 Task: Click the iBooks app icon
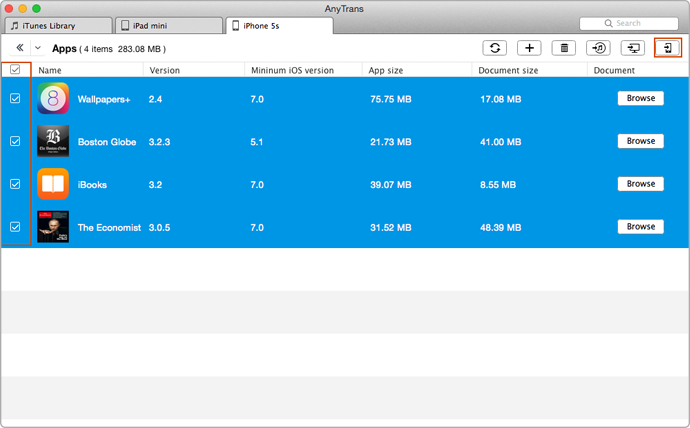[53, 184]
